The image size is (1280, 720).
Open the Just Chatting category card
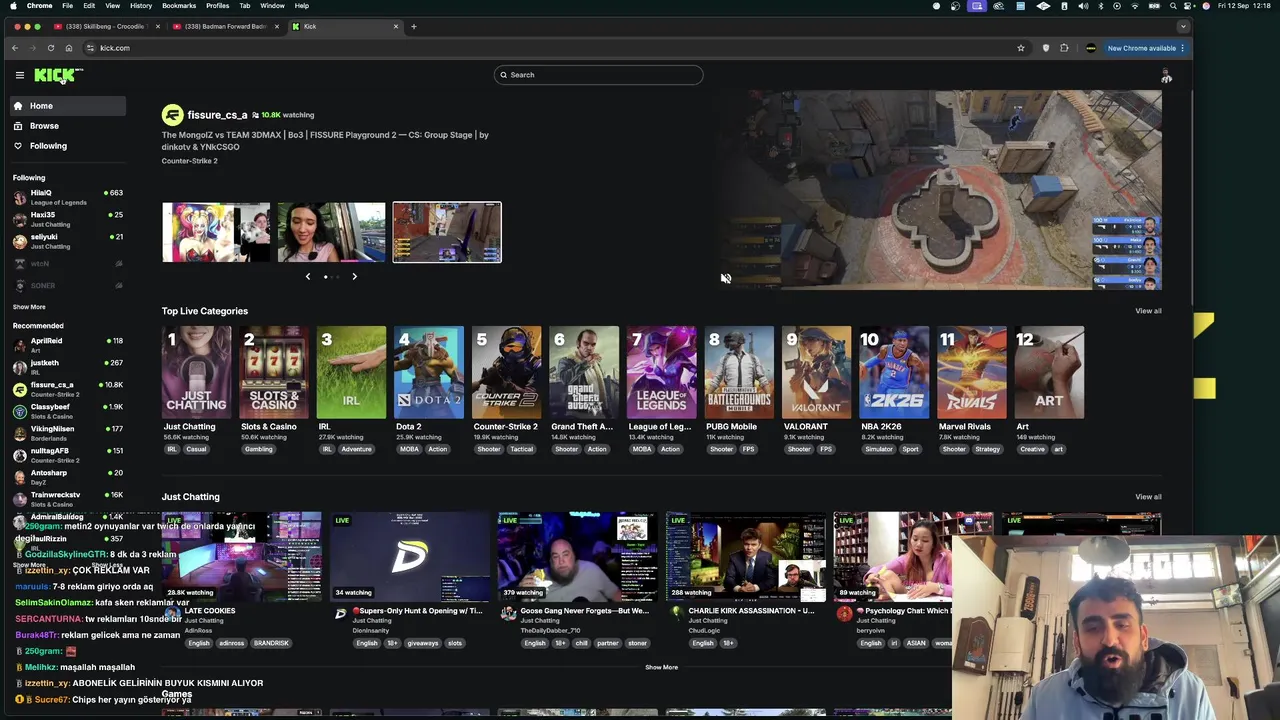[x=196, y=372]
